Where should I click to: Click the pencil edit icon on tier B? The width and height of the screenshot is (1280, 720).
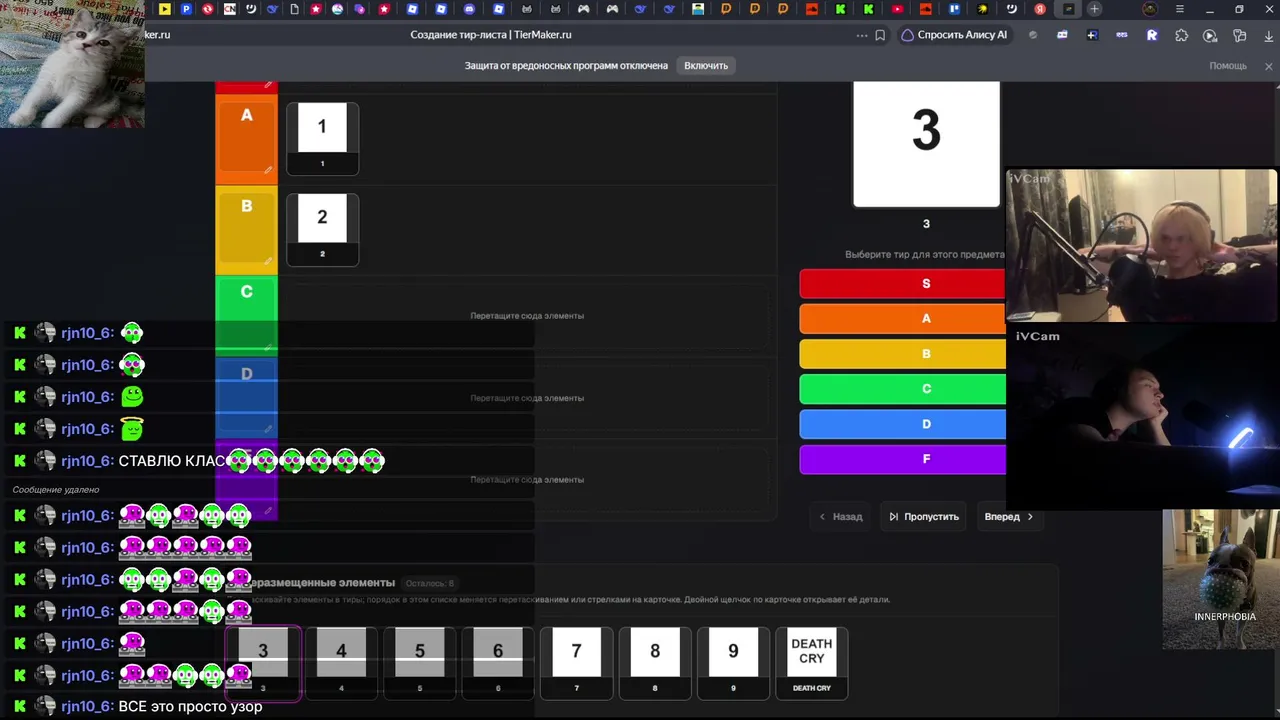coord(268,261)
